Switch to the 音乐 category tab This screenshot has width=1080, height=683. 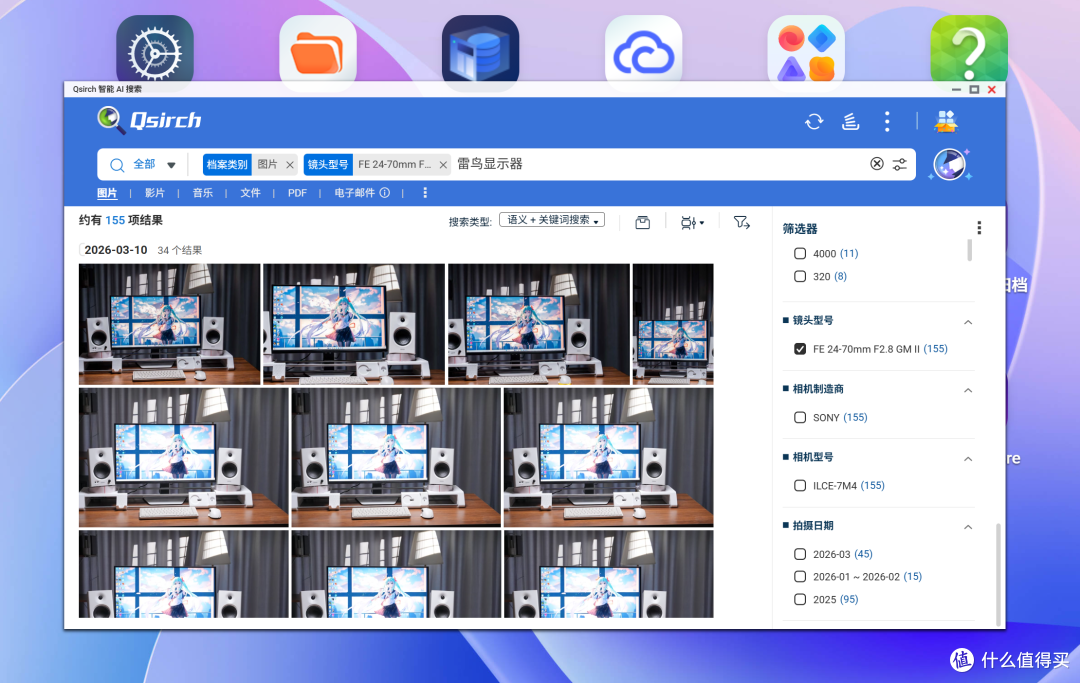[202, 193]
